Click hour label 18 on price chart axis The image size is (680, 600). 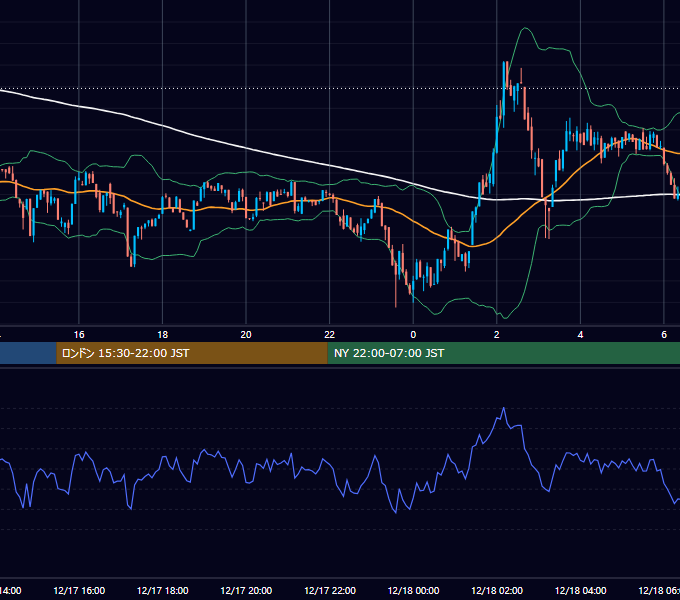pyautogui.click(x=163, y=335)
